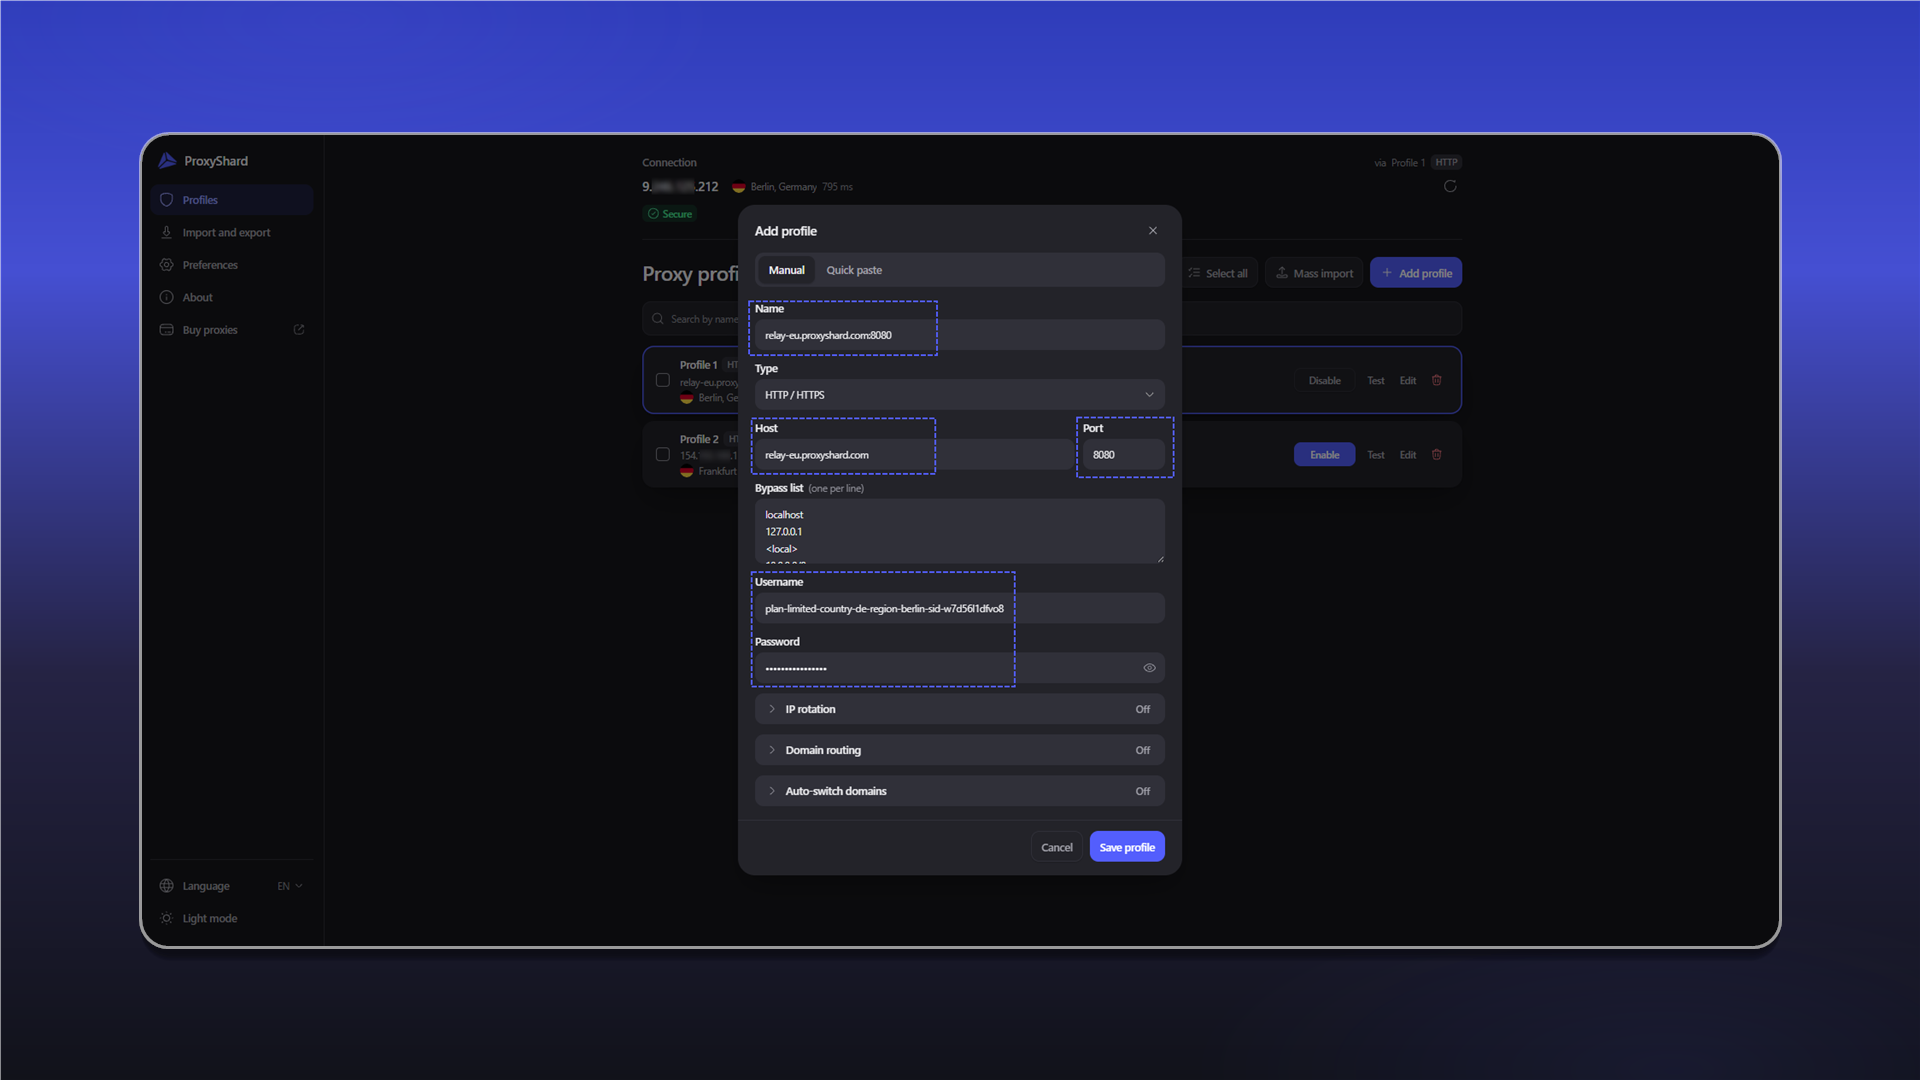
Task: Open the About page
Action: point(232,298)
